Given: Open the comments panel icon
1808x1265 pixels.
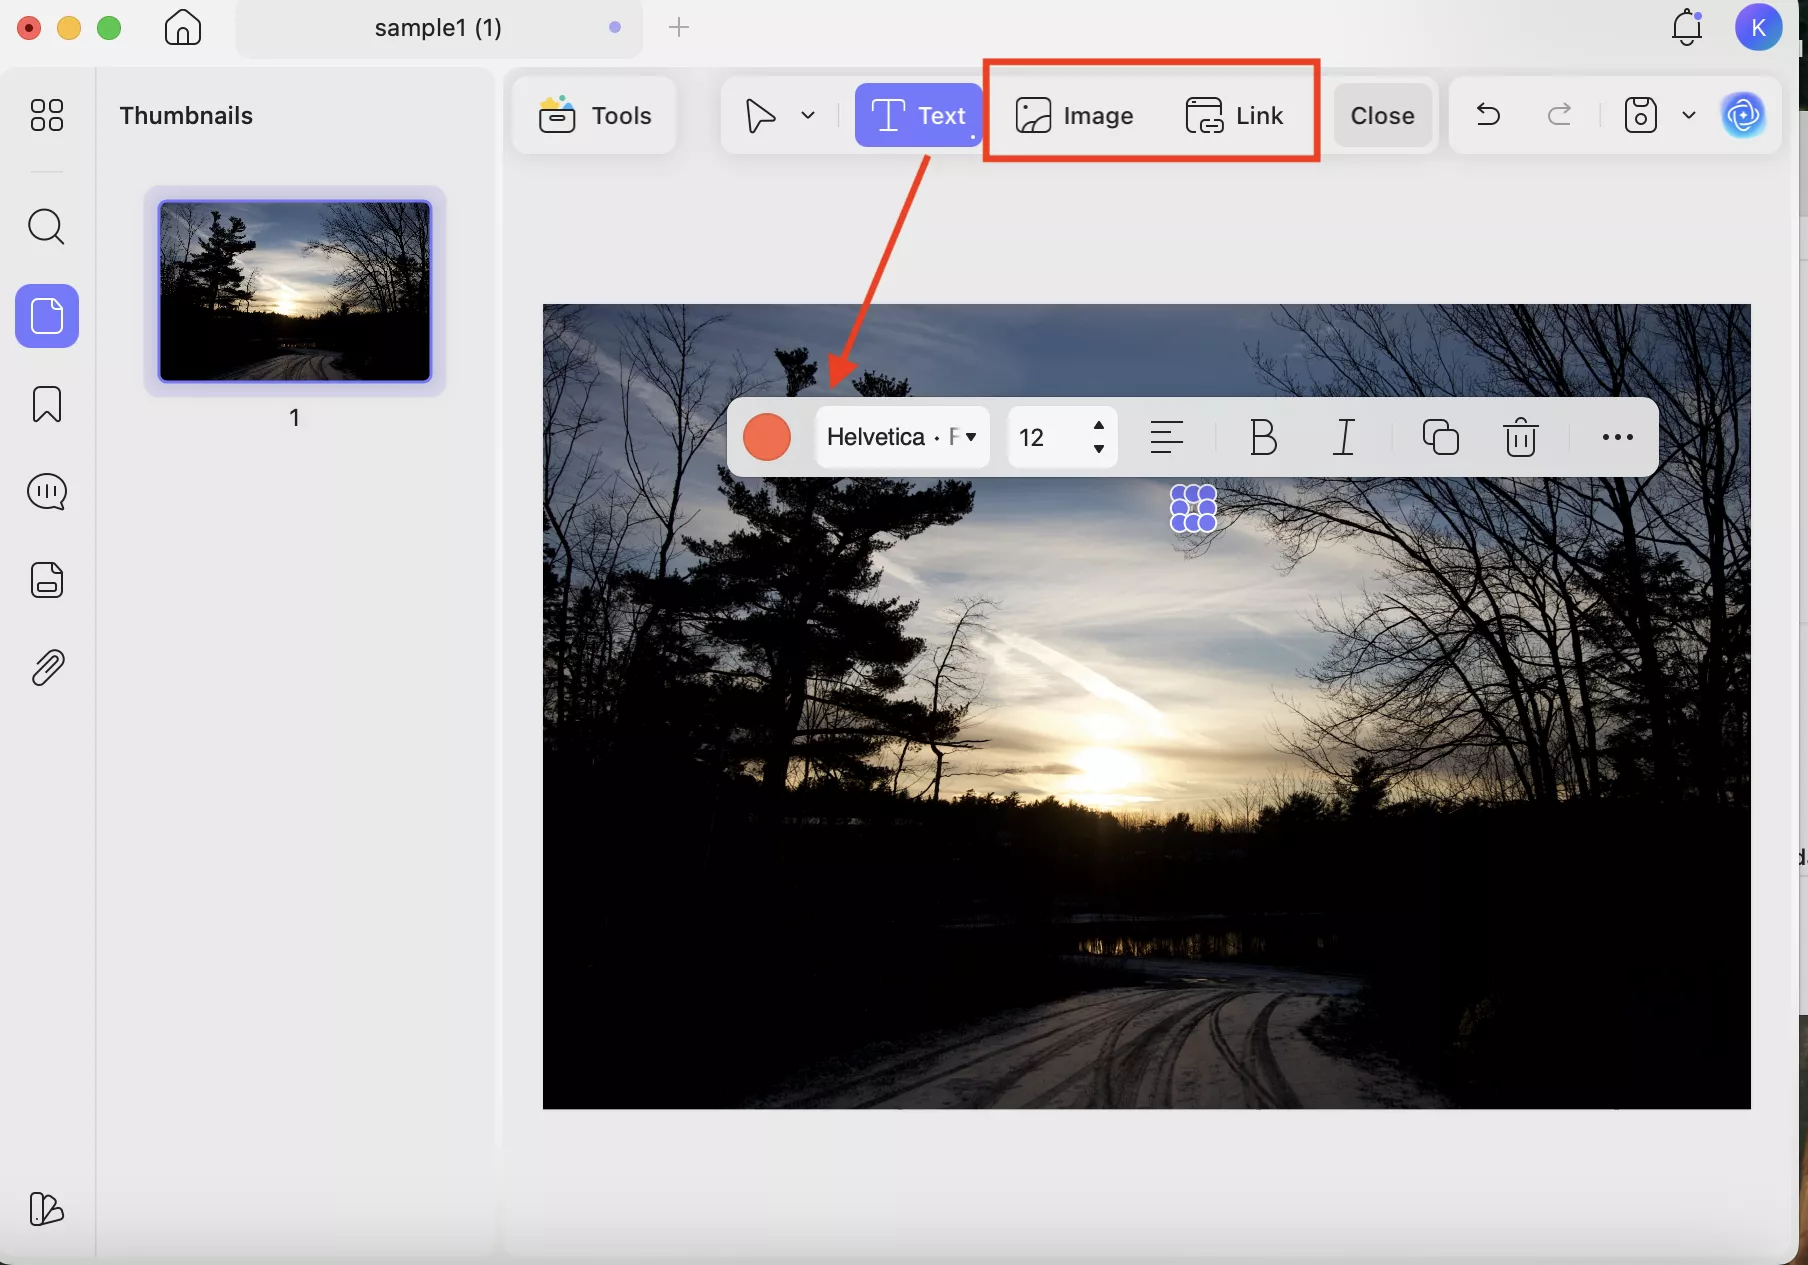Looking at the screenshot, I should (47, 492).
